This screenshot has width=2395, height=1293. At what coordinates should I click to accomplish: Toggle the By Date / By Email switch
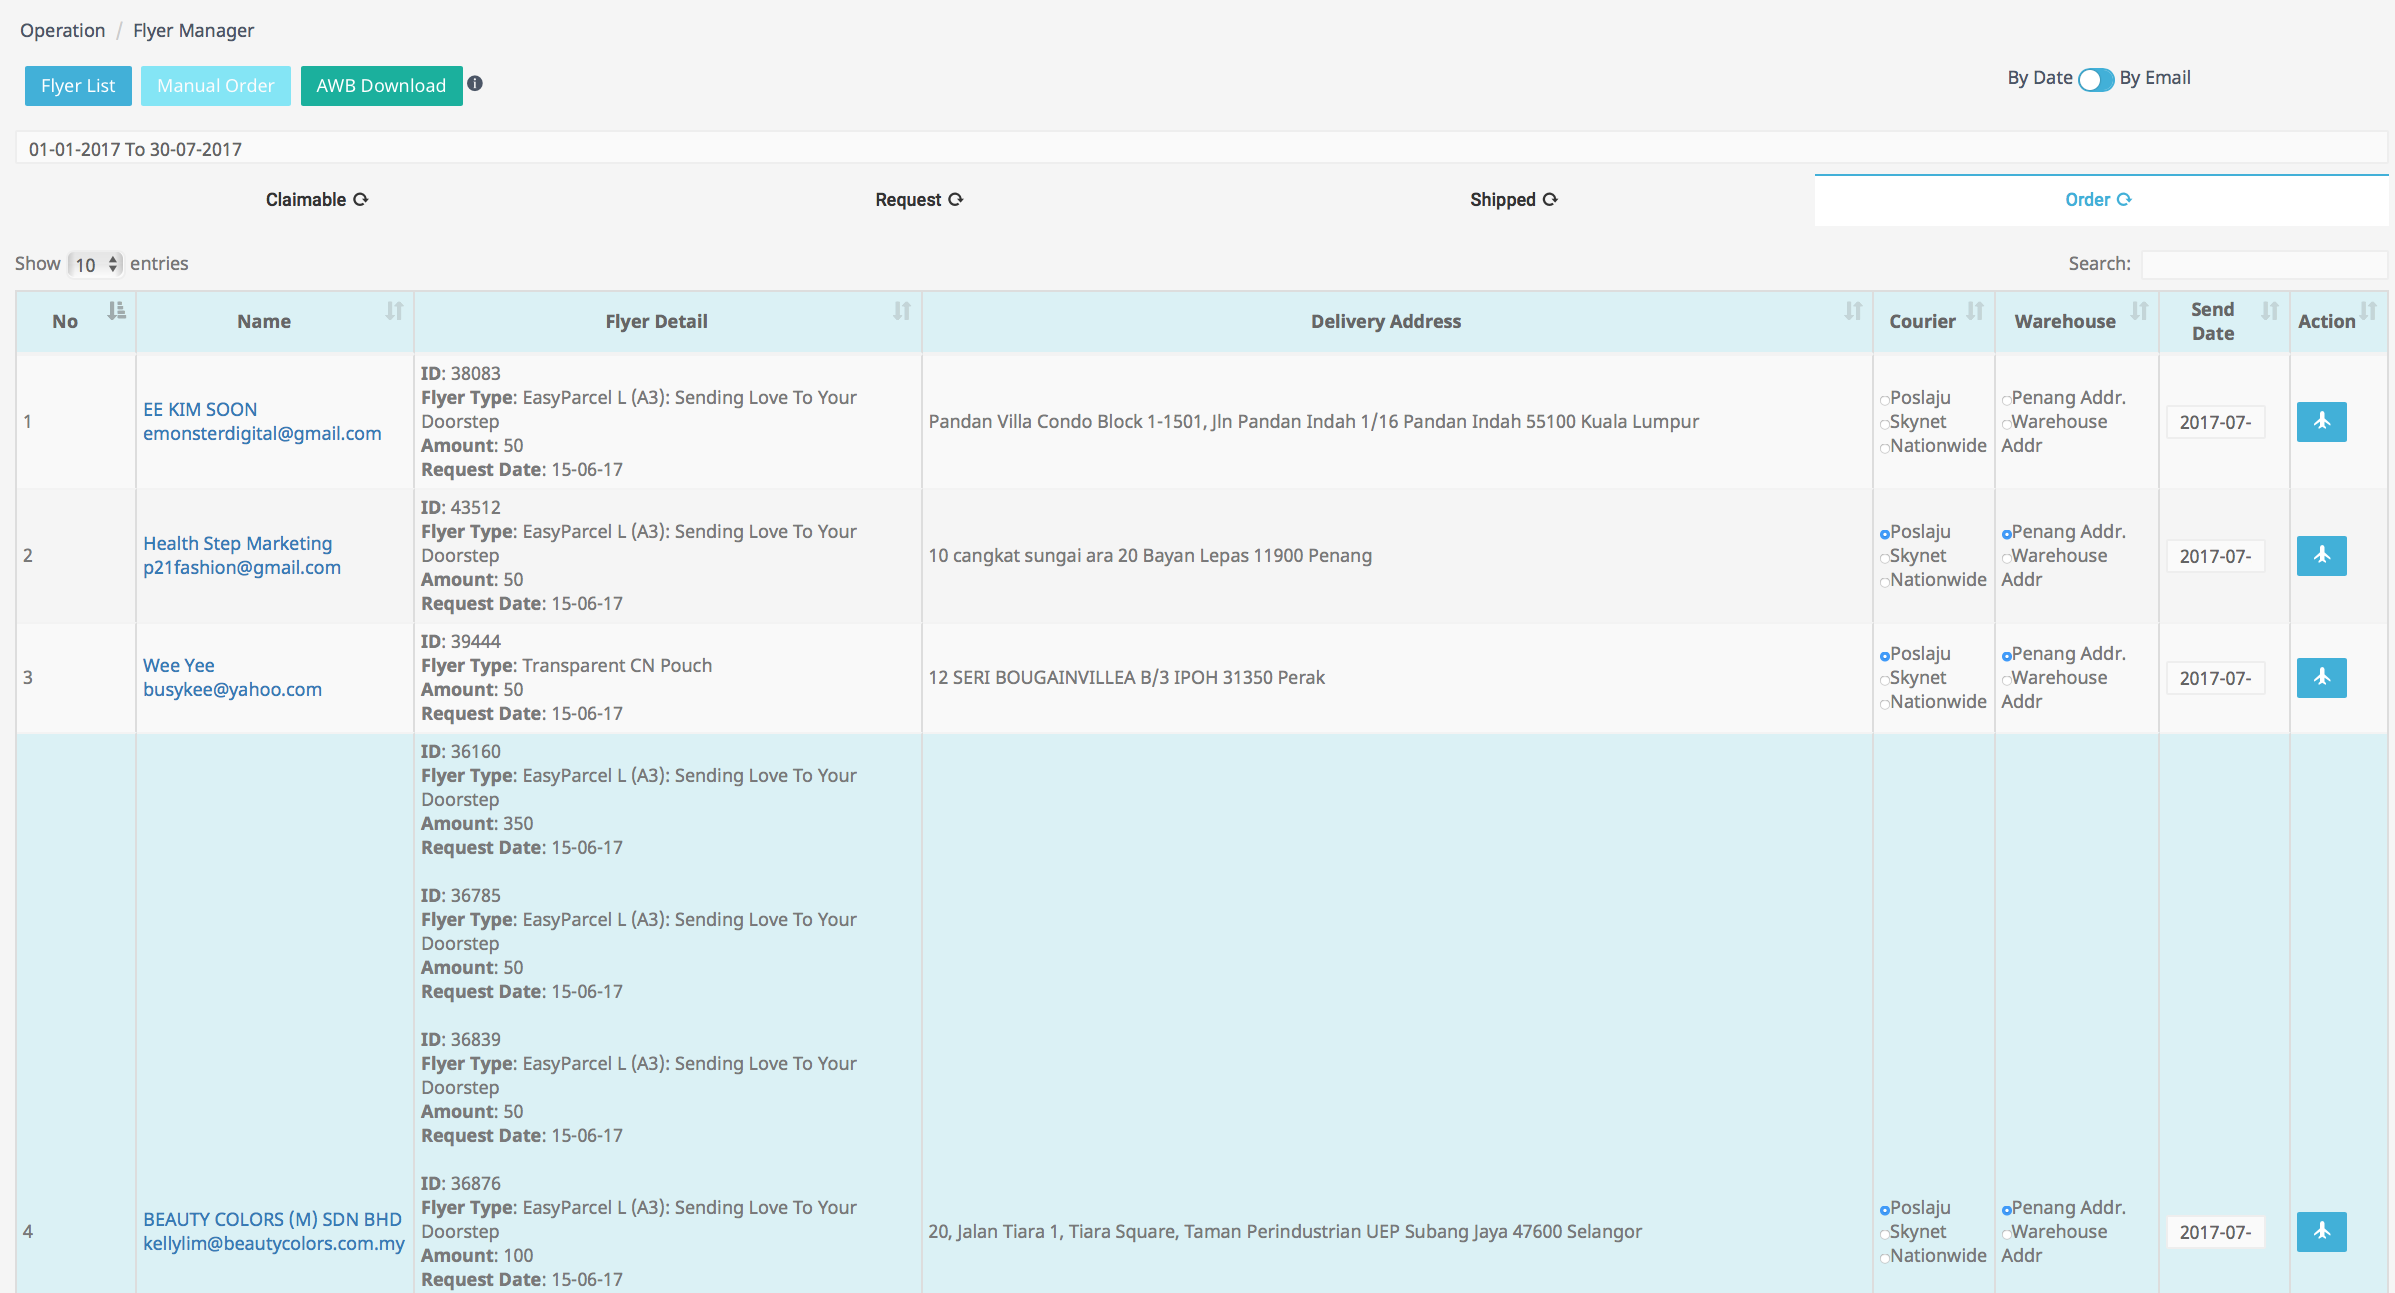click(2095, 80)
